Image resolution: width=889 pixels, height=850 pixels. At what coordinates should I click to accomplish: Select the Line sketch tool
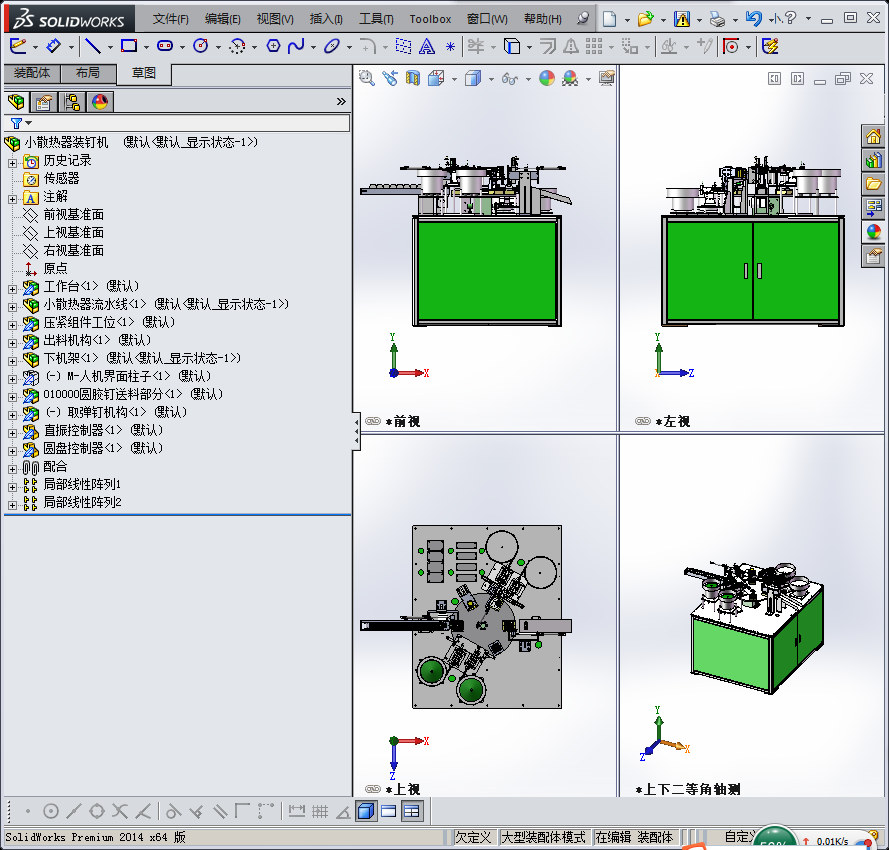click(x=92, y=46)
